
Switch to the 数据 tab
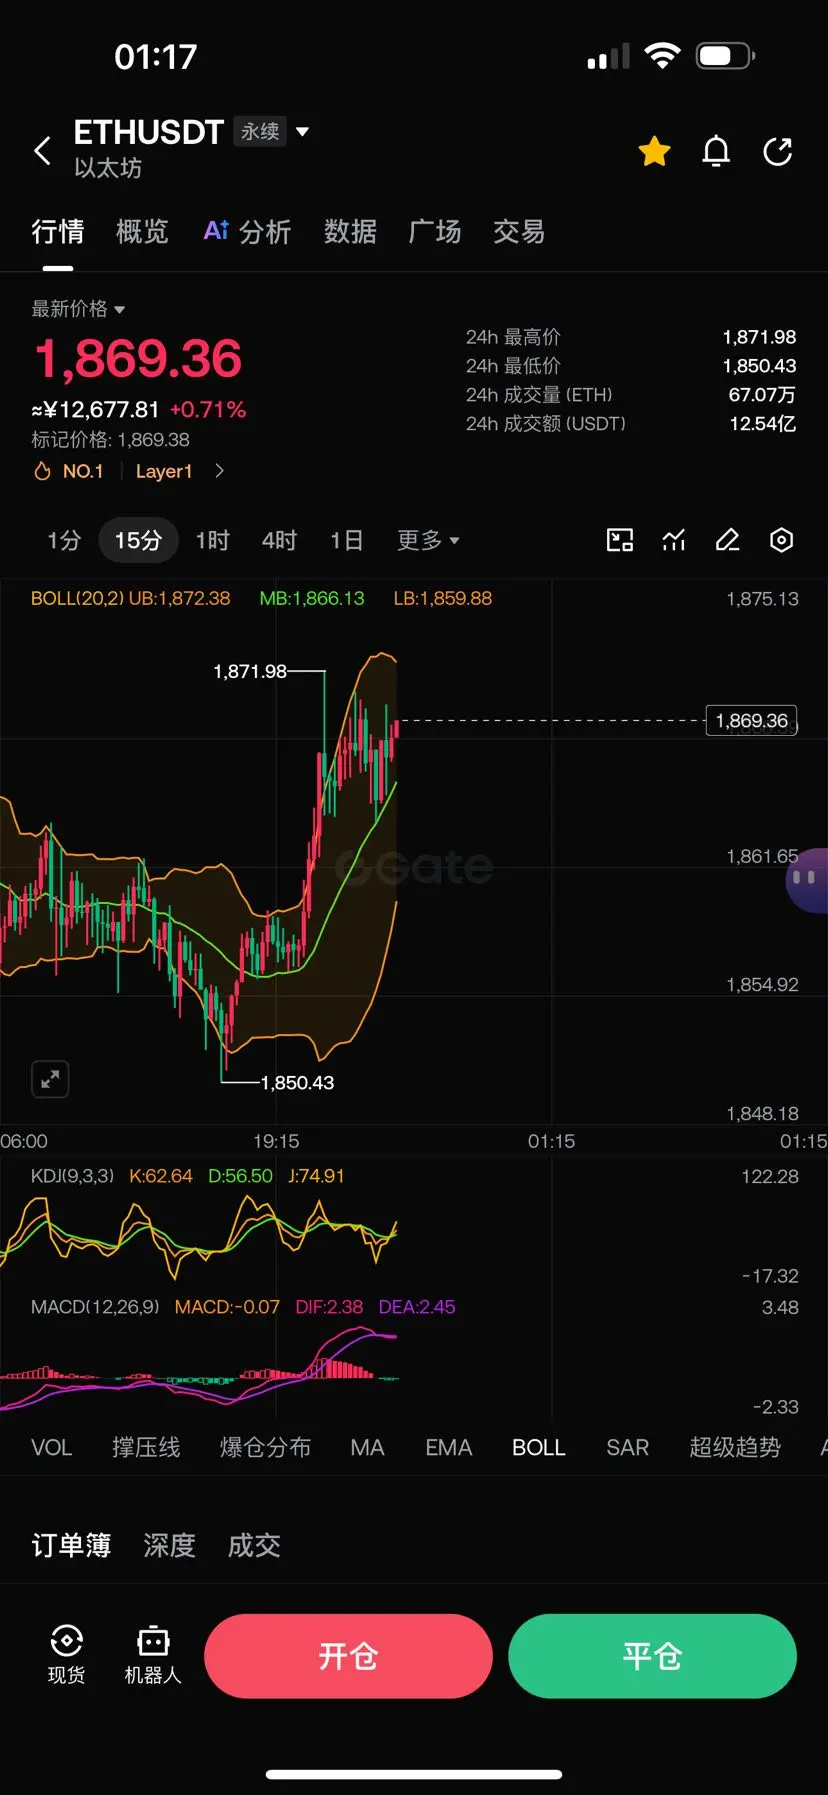click(350, 232)
